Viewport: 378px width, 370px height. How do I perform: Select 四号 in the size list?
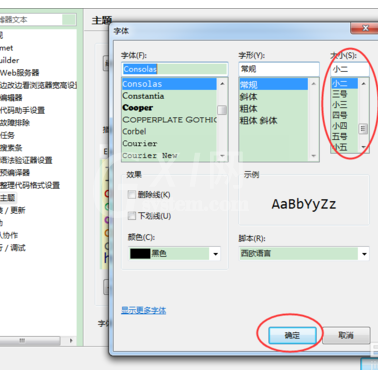pos(344,115)
